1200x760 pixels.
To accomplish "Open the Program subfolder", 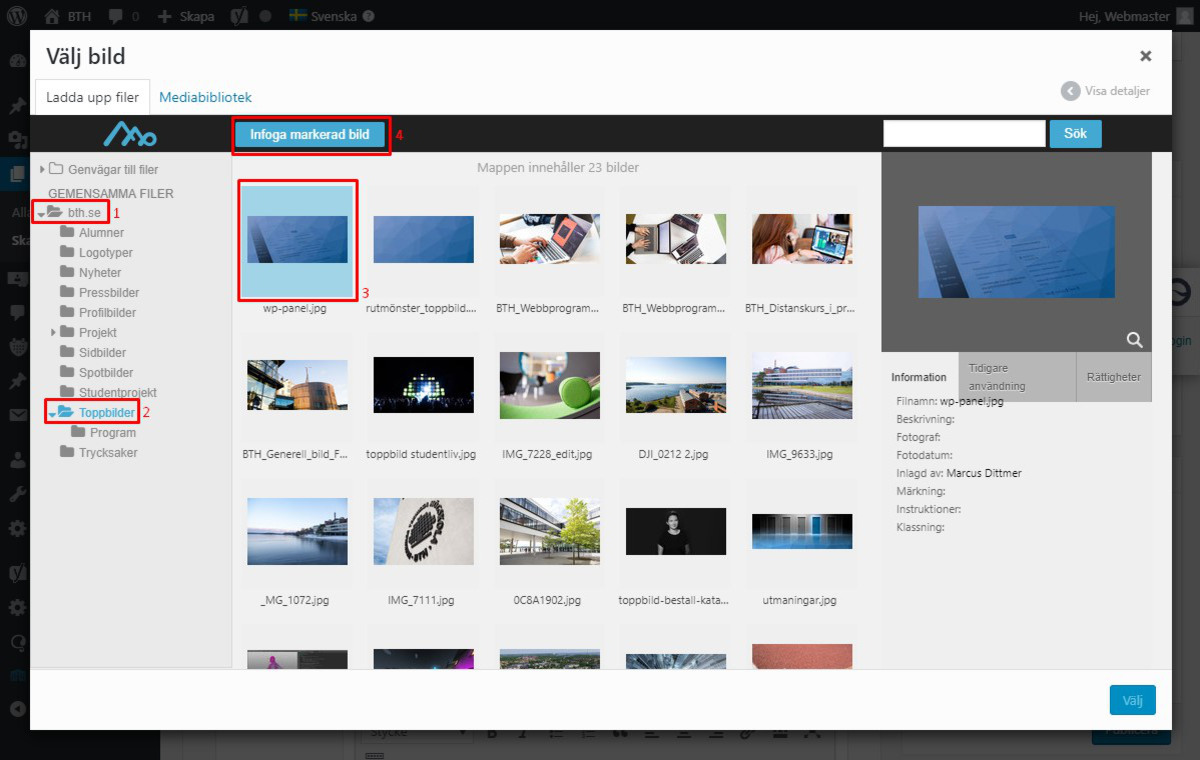I will pyautogui.click(x=113, y=432).
